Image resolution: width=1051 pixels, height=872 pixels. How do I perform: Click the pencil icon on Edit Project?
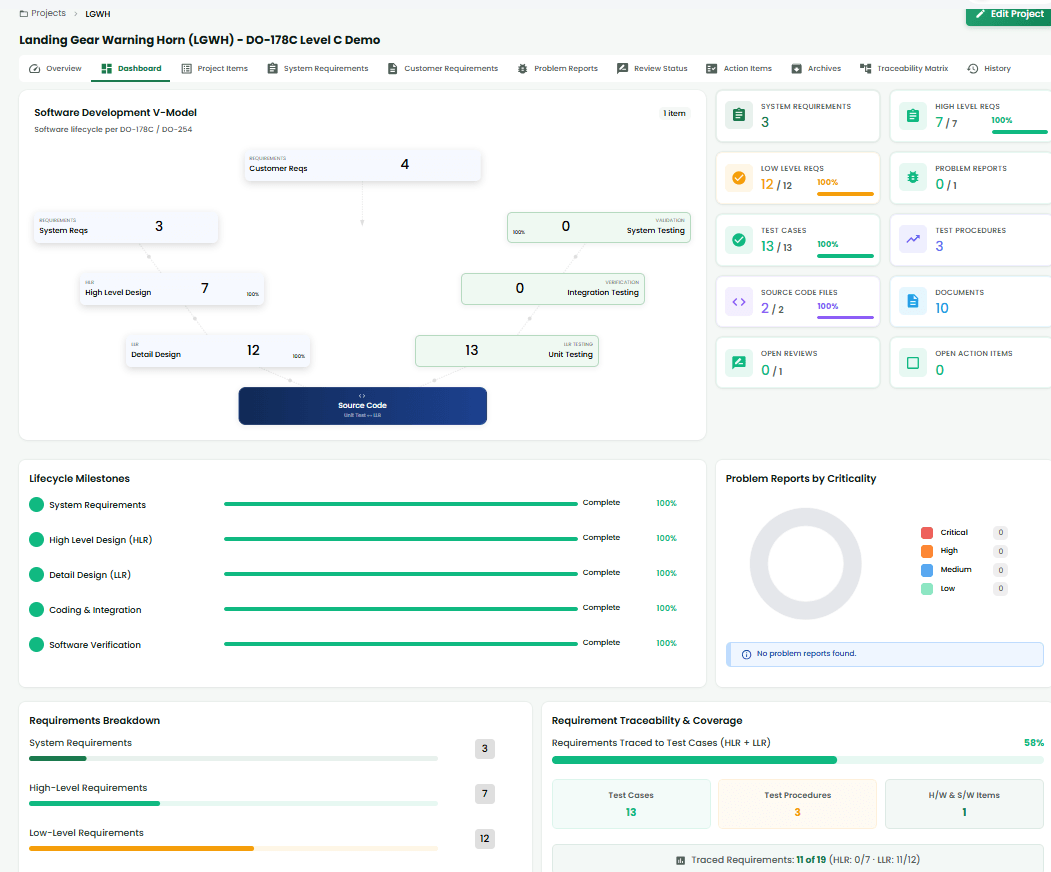(x=981, y=13)
